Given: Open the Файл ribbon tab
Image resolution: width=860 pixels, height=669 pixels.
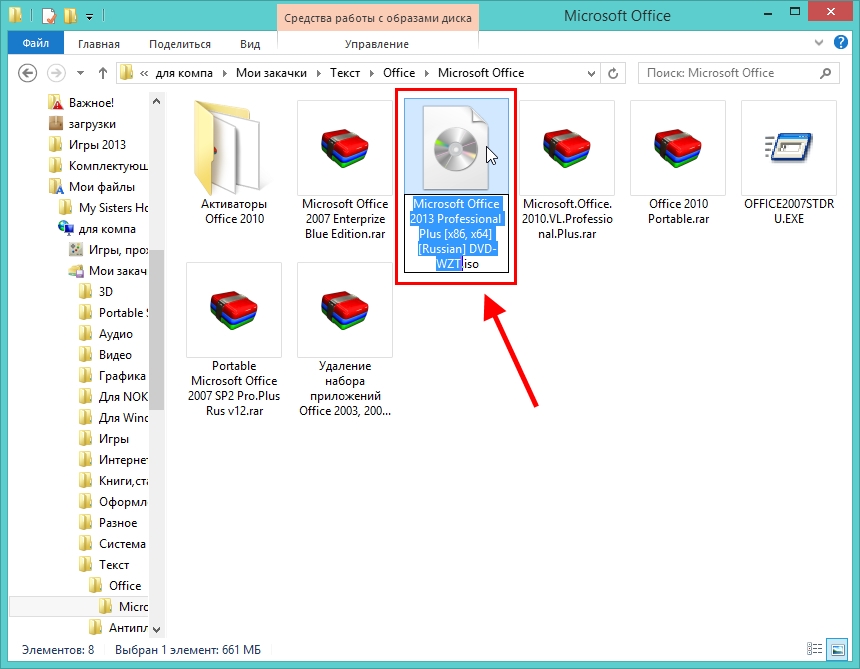Looking at the screenshot, I should tap(36, 43).
